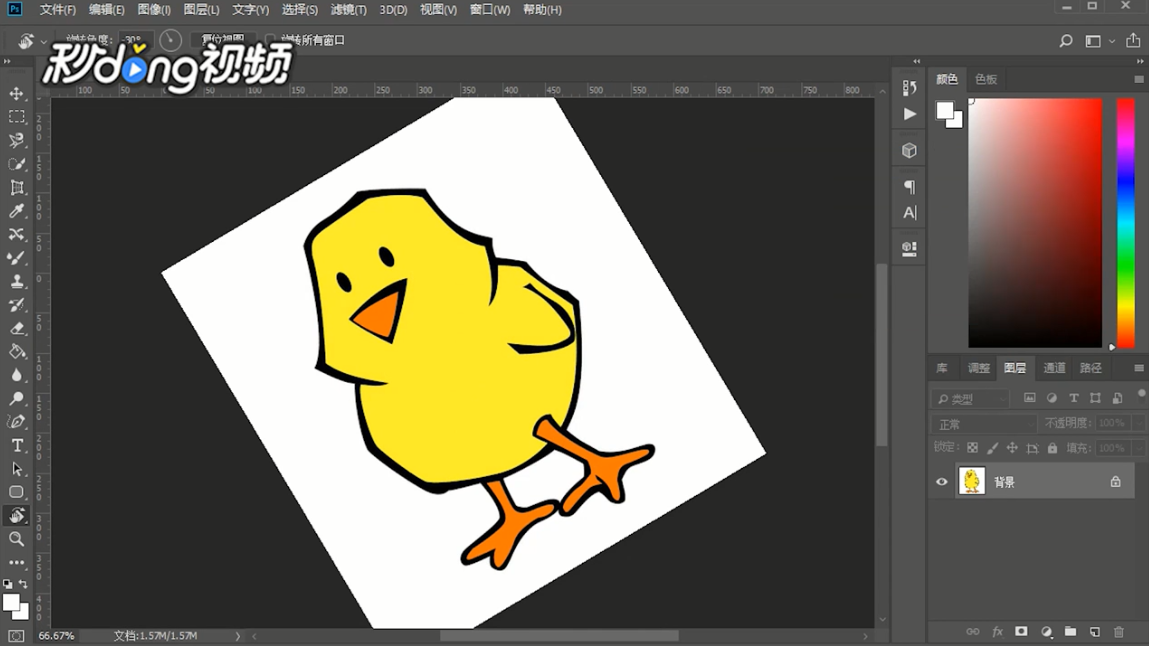
Task: Toggle the shape layer filter
Action: (1096, 398)
